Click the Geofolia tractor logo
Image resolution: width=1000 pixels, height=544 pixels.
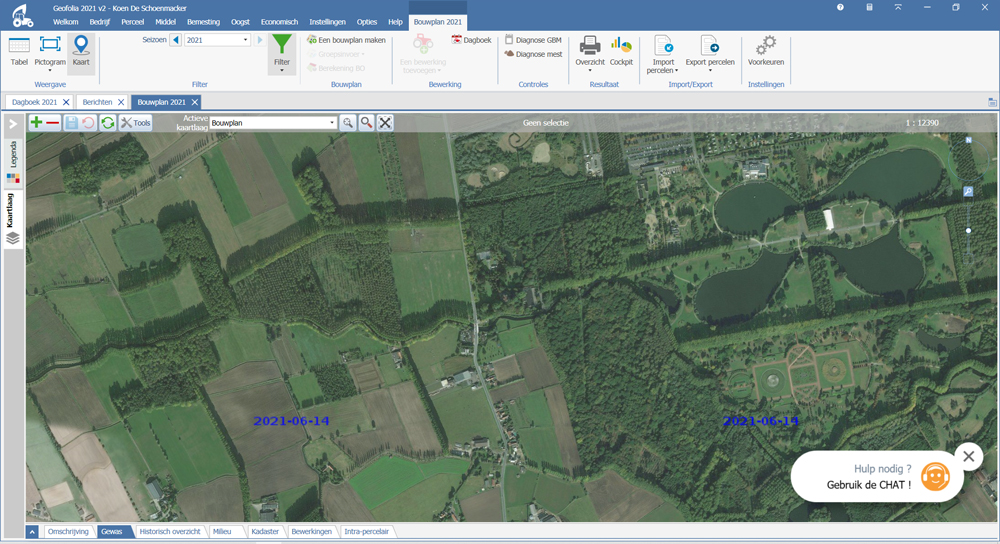[22, 15]
